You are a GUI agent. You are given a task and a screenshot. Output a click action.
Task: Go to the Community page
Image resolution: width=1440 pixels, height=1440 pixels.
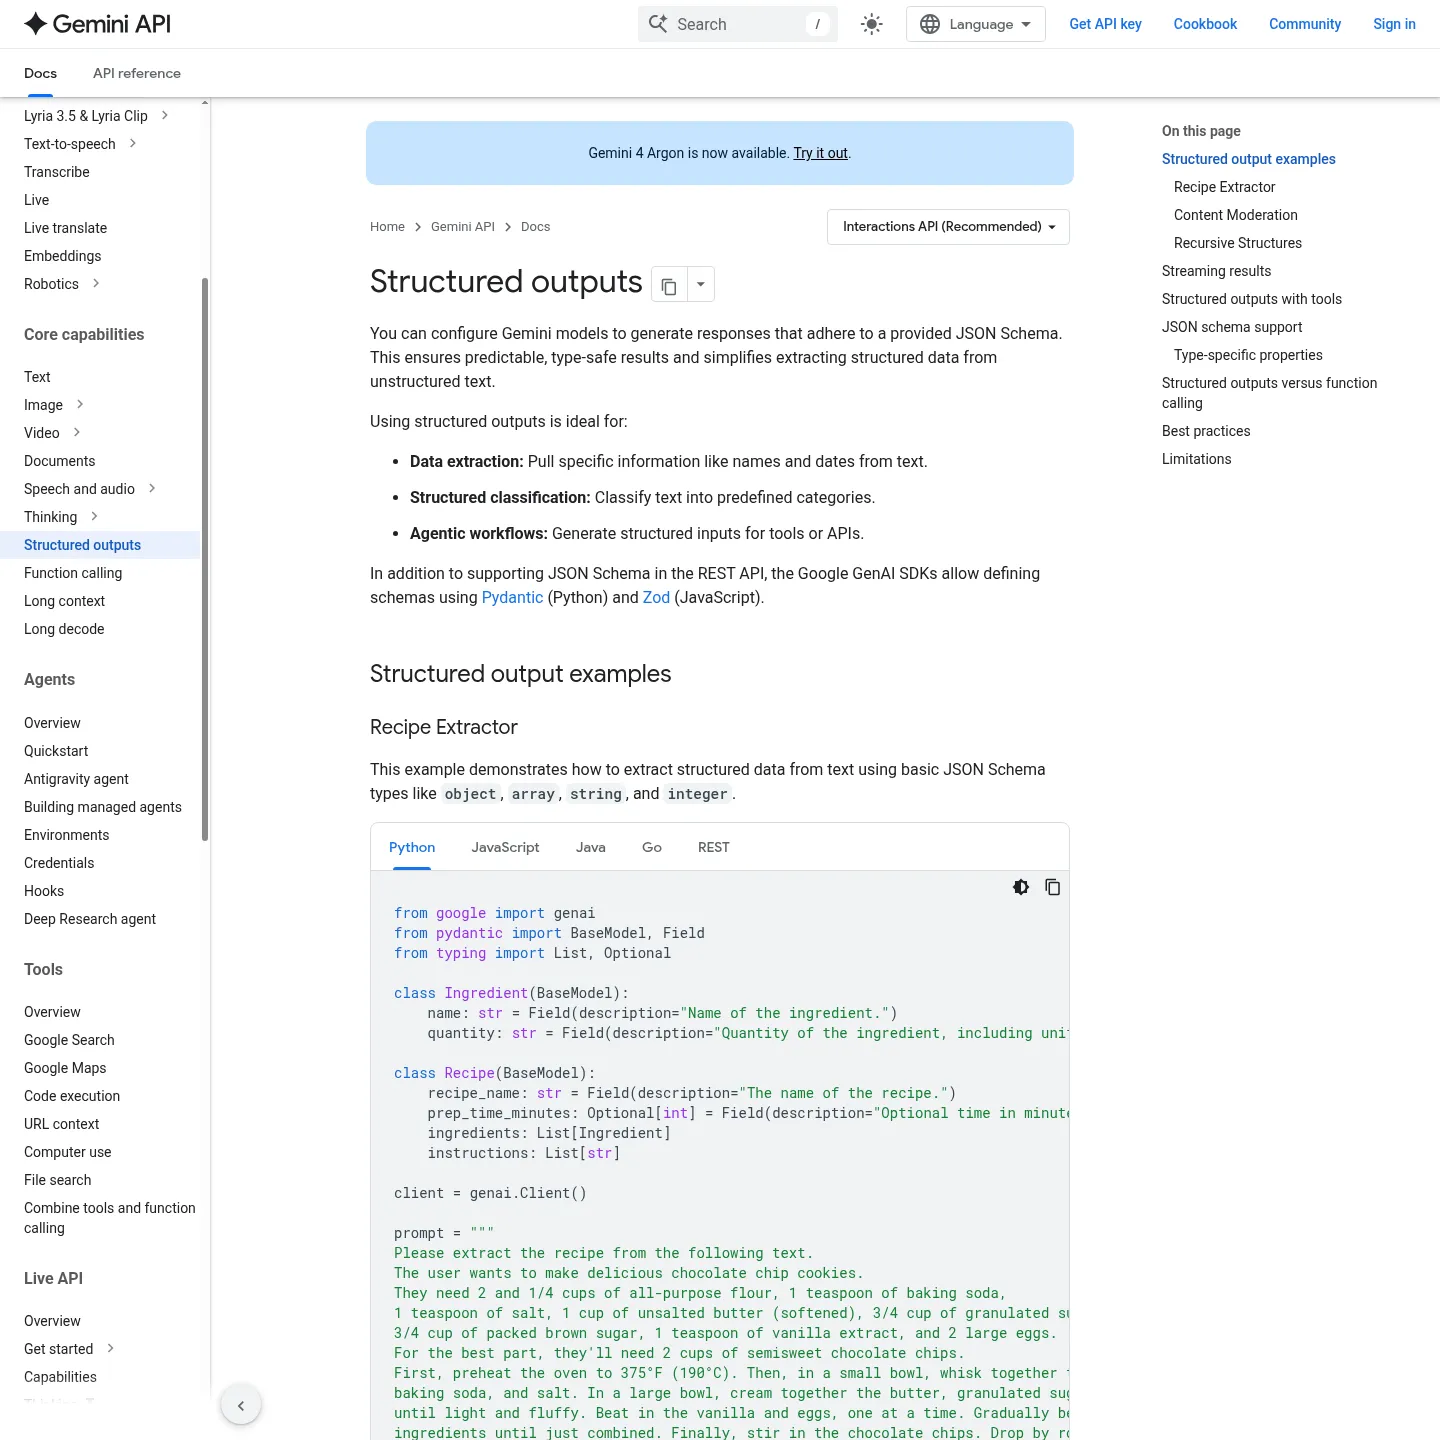1305,24
